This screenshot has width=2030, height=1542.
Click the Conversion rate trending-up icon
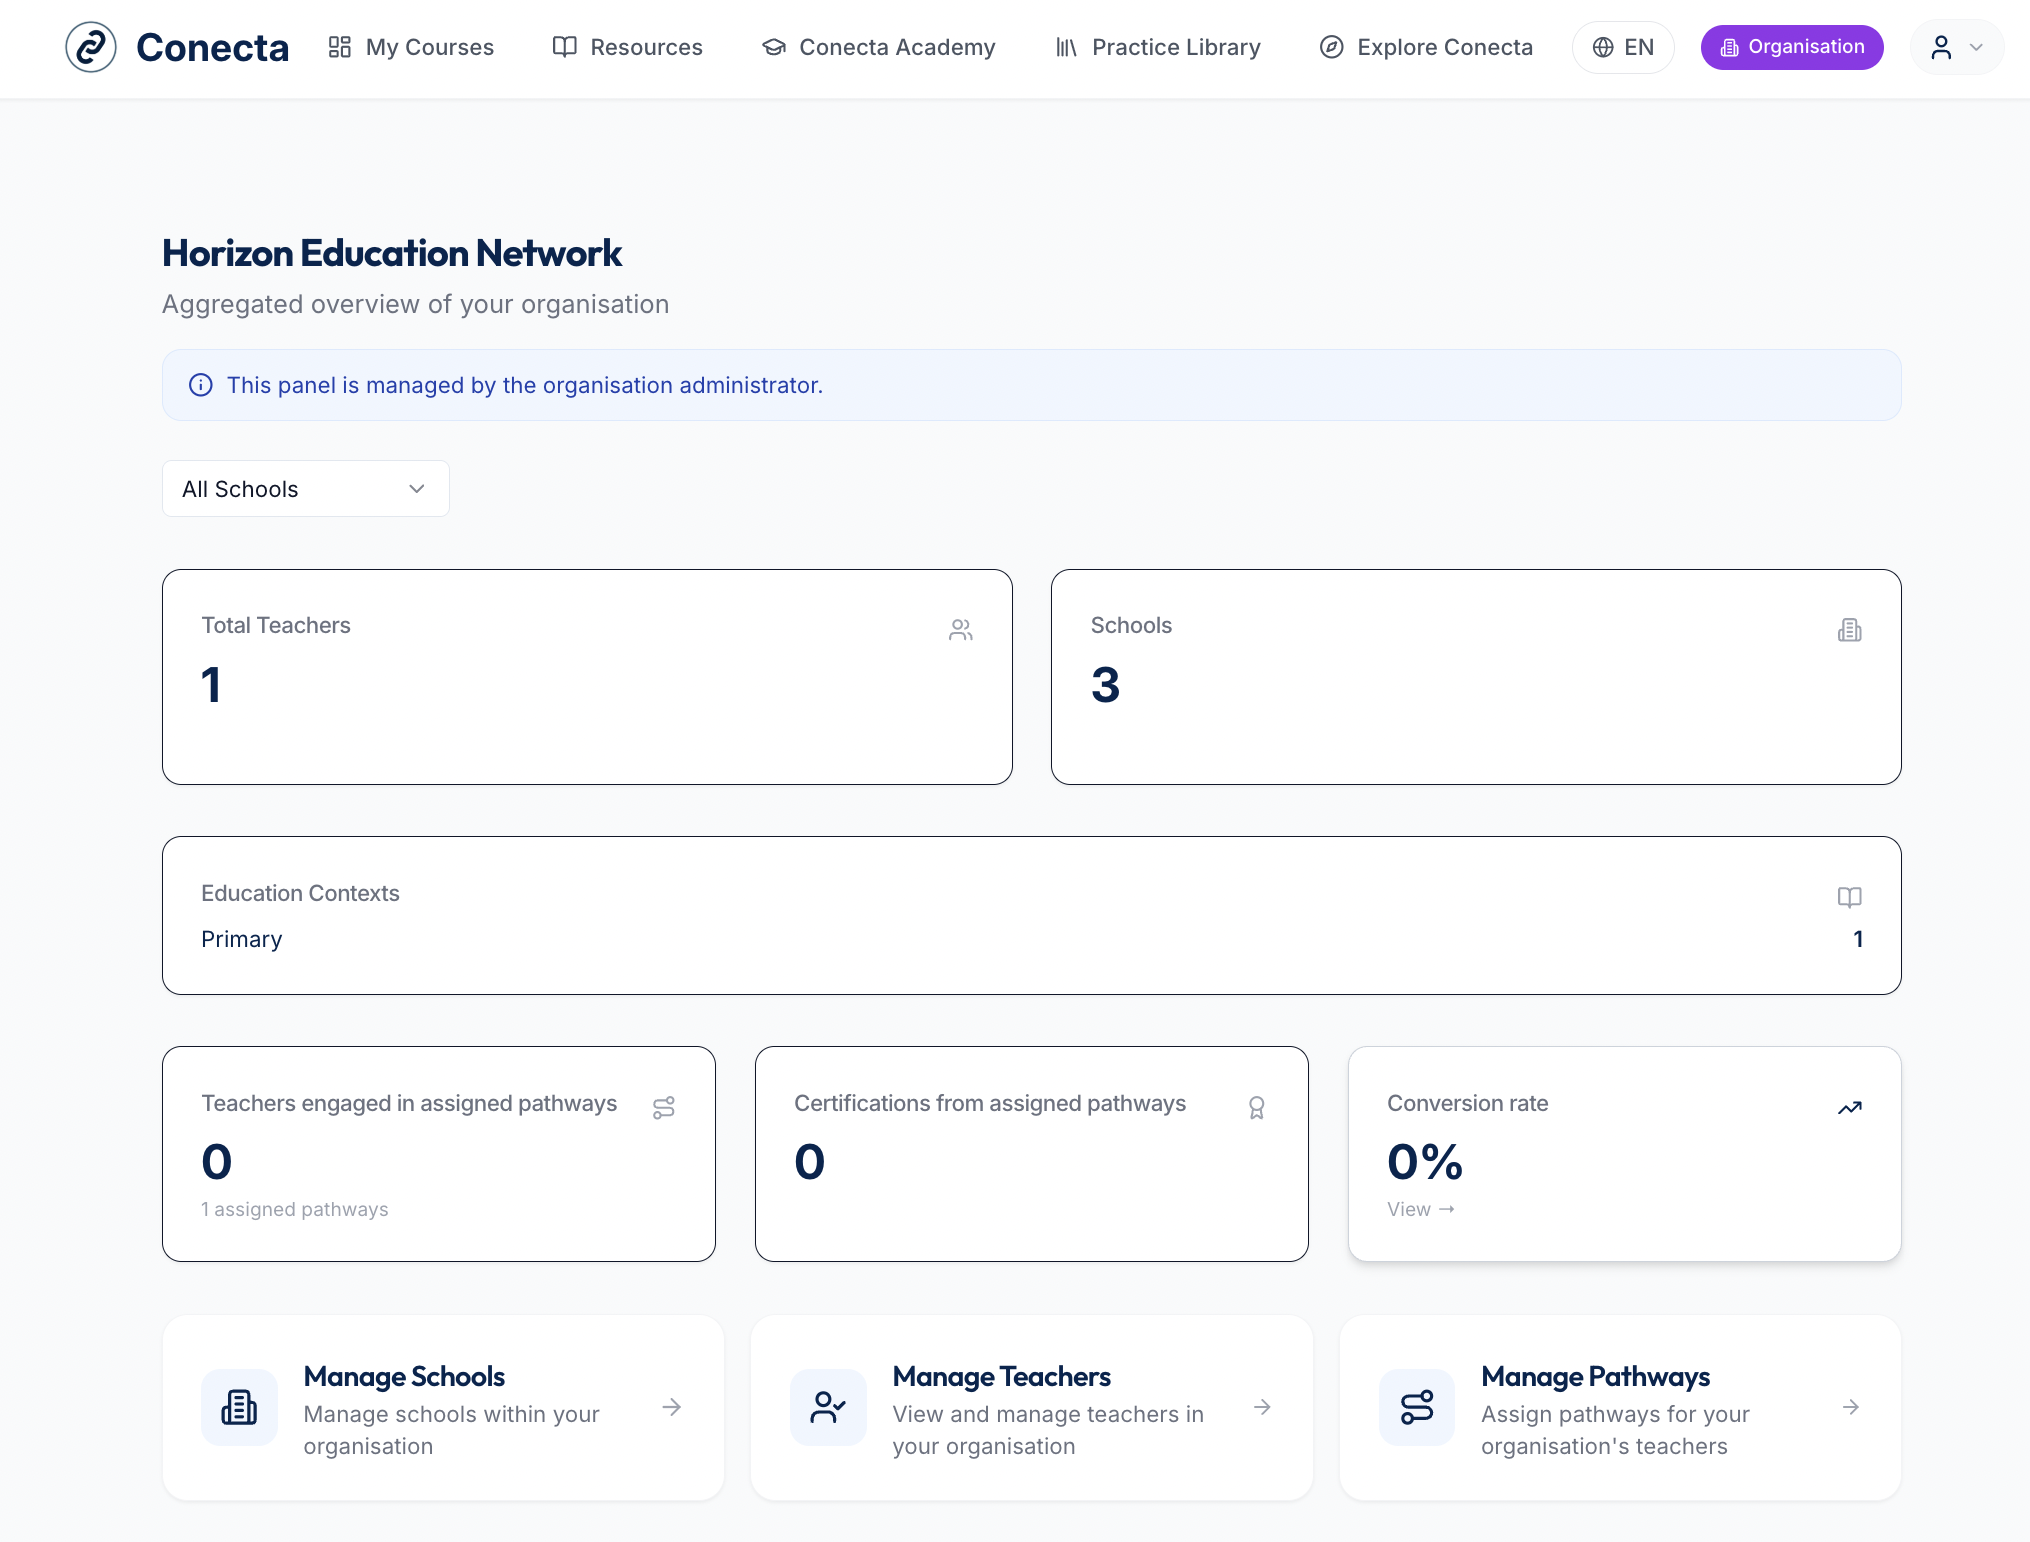1849,1108
